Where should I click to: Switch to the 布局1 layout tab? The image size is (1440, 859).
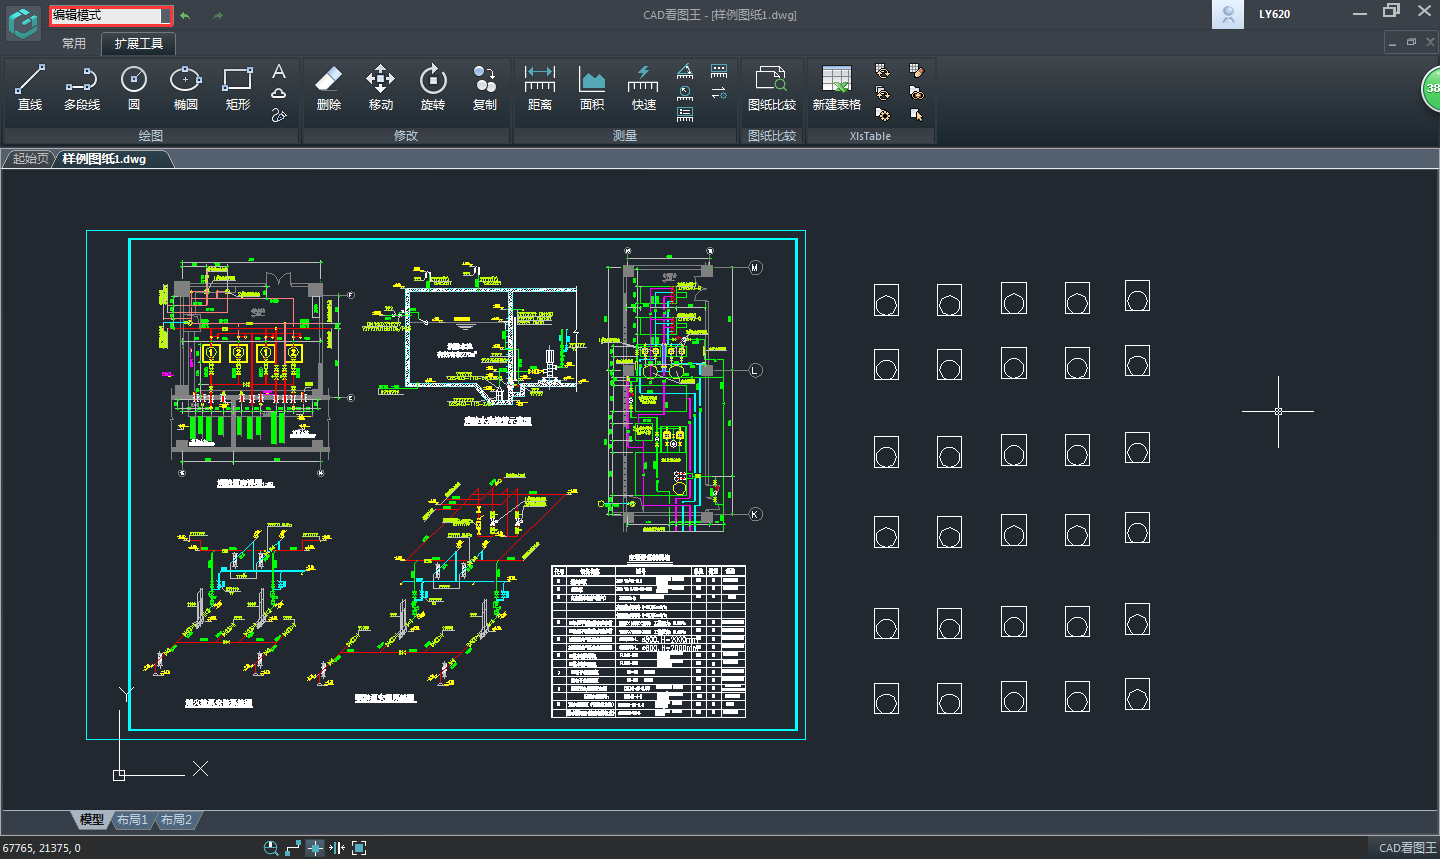tap(132, 820)
